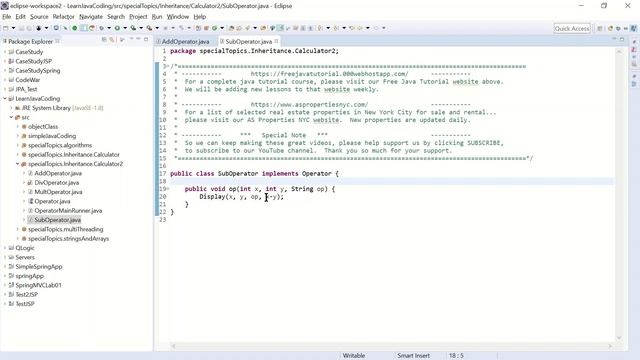This screenshot has width=640, height=360.
Task: Click the New Java Class green icon
Action: pyautogui.click(x=214, y=28)
